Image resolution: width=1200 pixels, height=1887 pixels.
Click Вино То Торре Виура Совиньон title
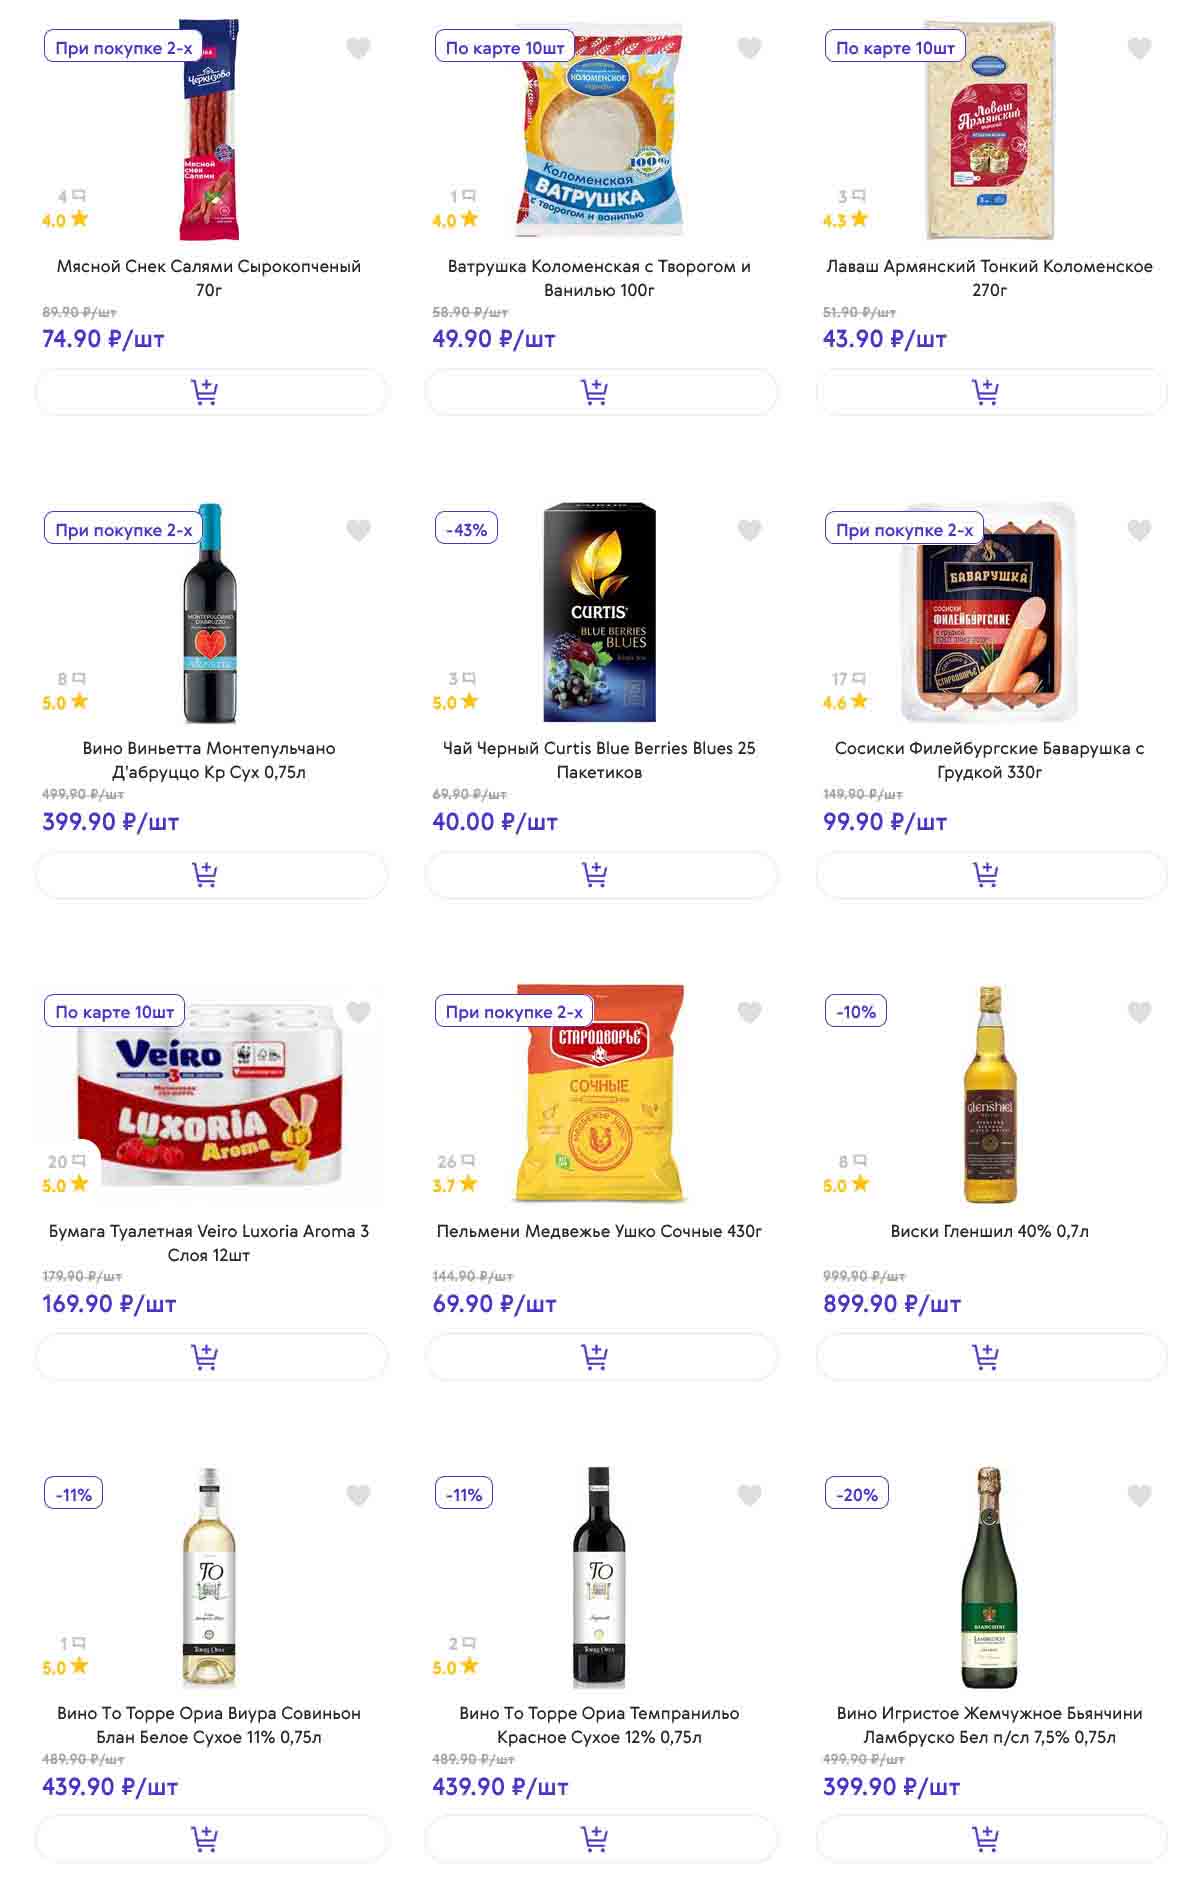pyautogui.click(x=209, y=1725)
